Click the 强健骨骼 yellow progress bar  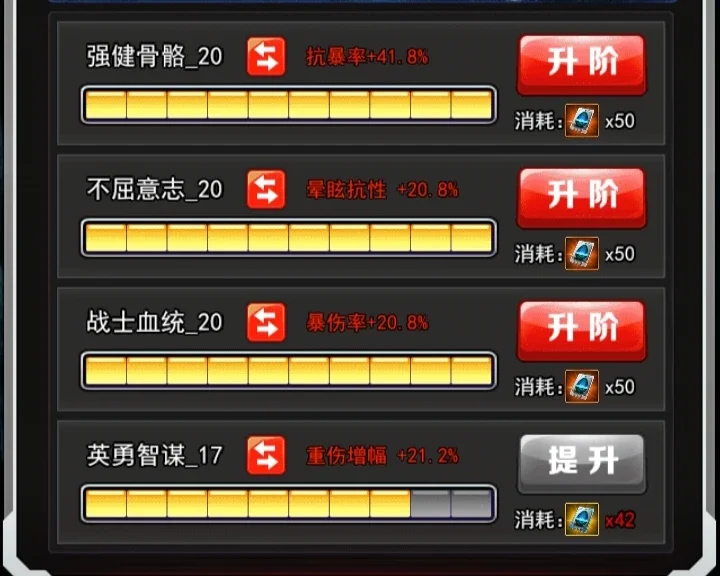[288, 104]
